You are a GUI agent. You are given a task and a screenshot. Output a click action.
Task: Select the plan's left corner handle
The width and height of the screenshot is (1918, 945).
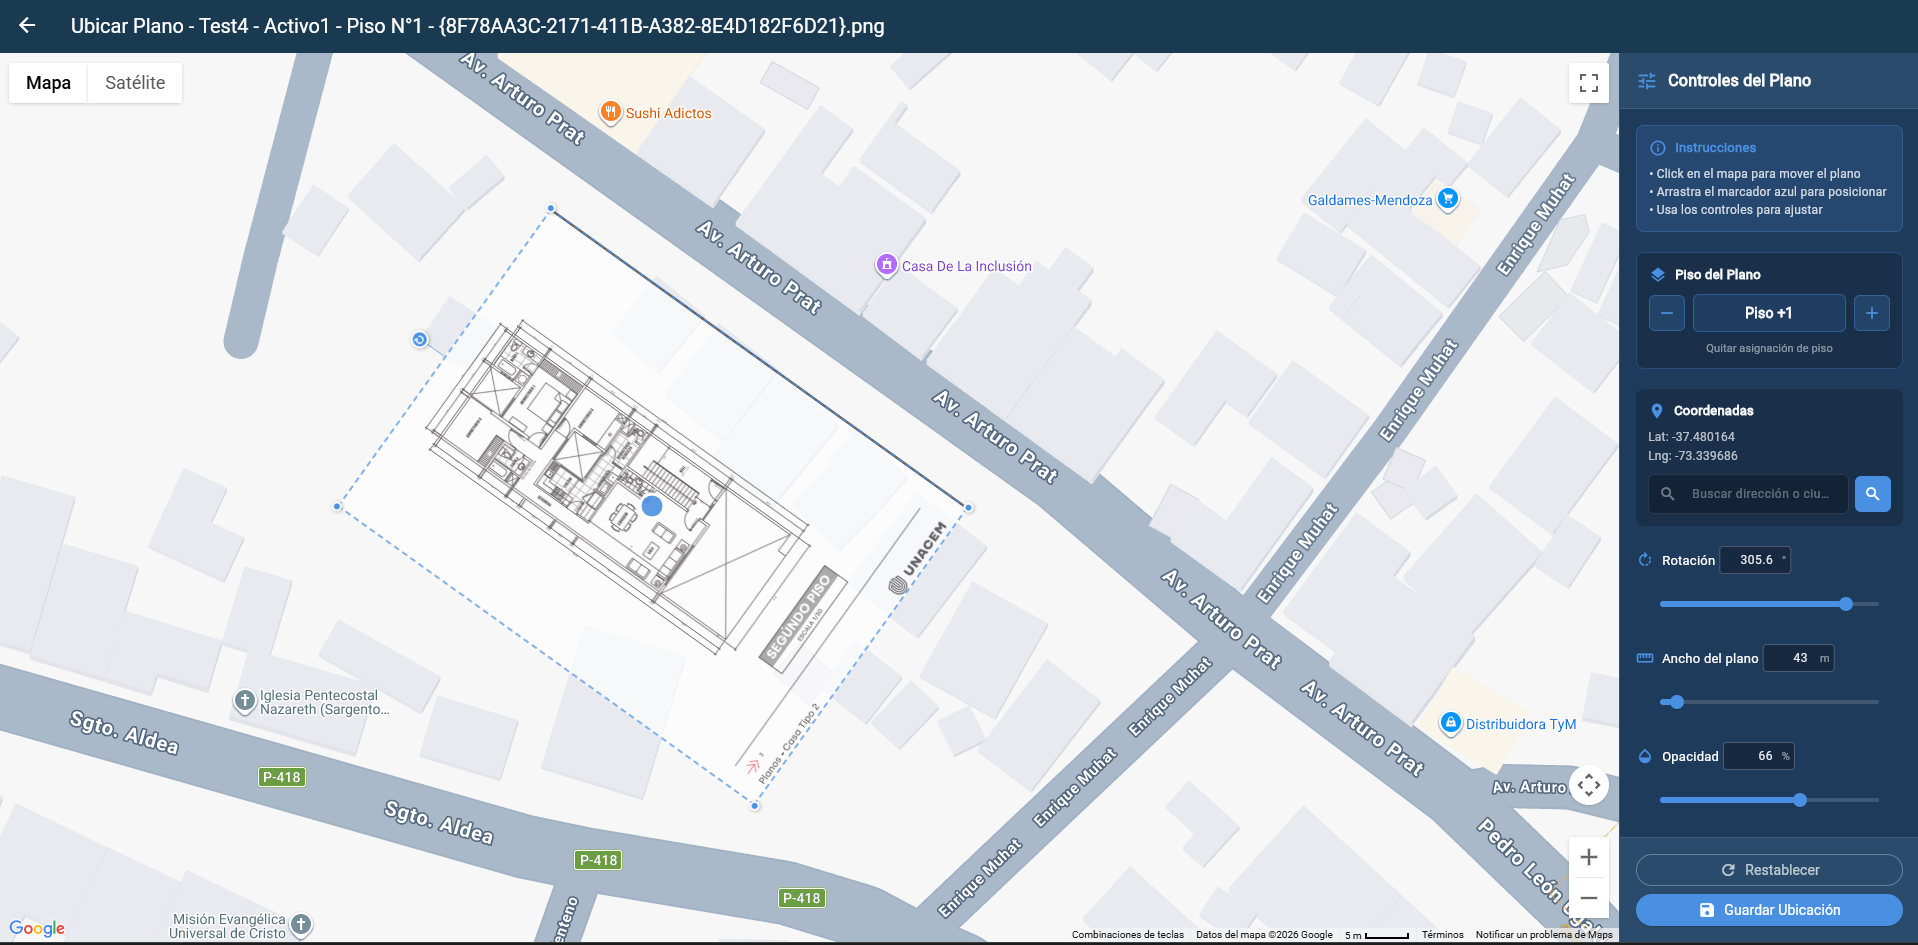pyautogui.click(x=337, y=507)
